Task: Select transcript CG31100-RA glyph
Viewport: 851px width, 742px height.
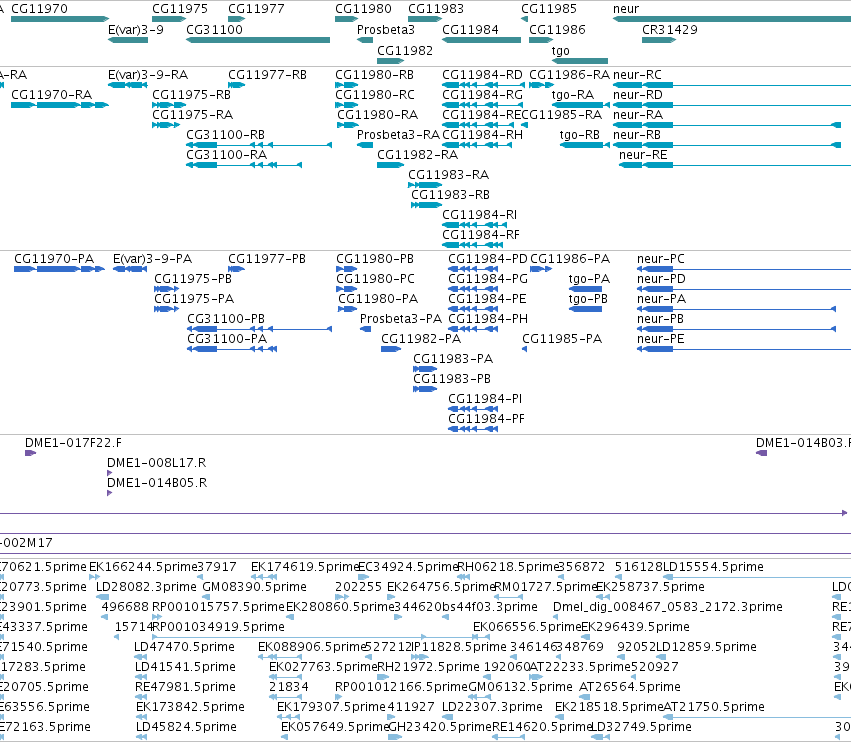Action: (244, 165)
